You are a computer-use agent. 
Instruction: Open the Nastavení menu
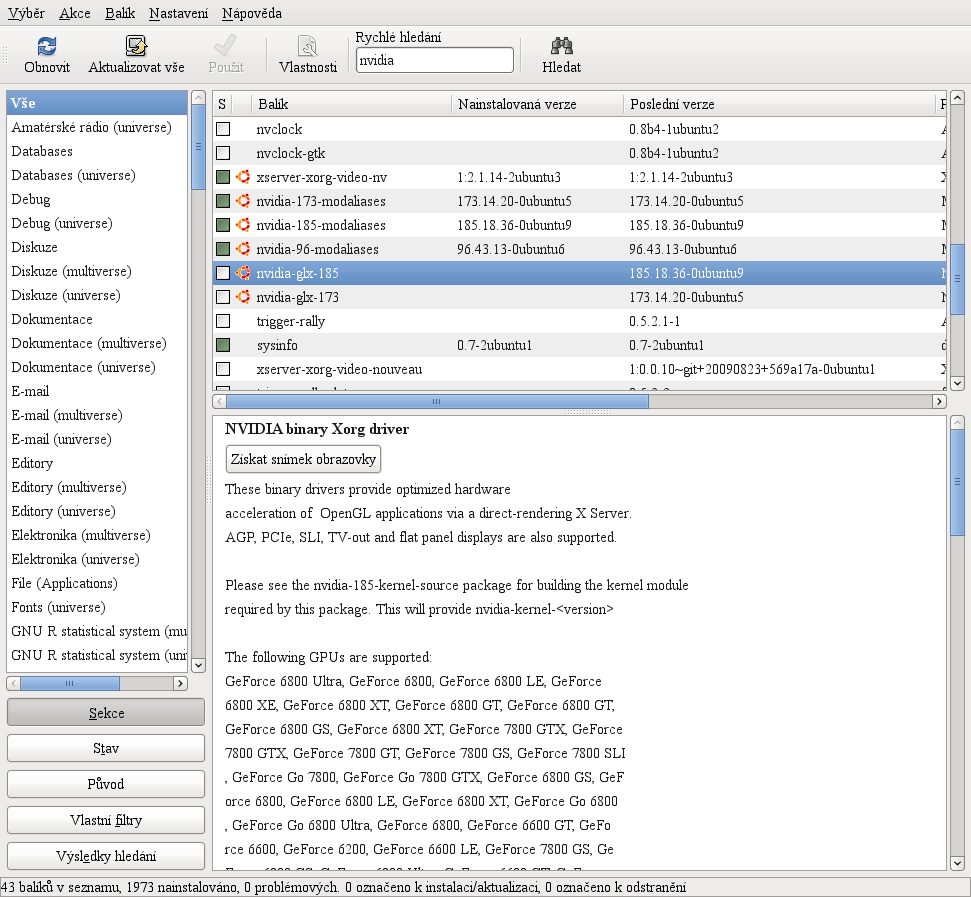(x=178, y=13)
